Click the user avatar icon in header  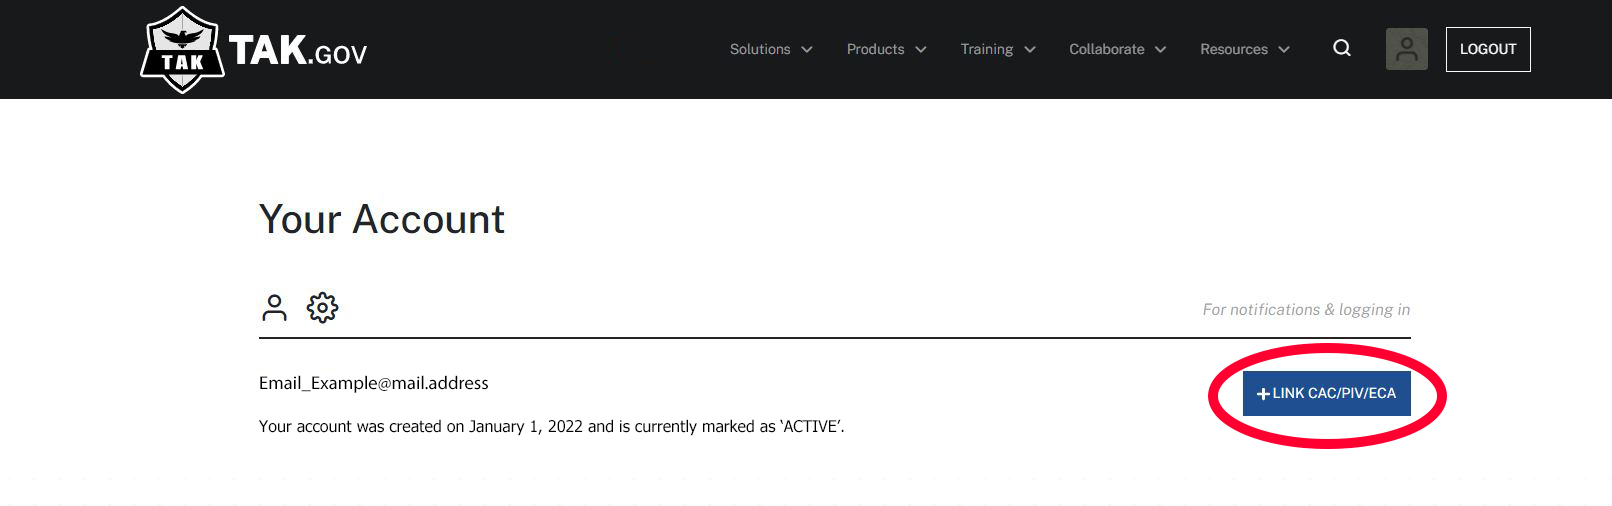tap(1406, 49)
